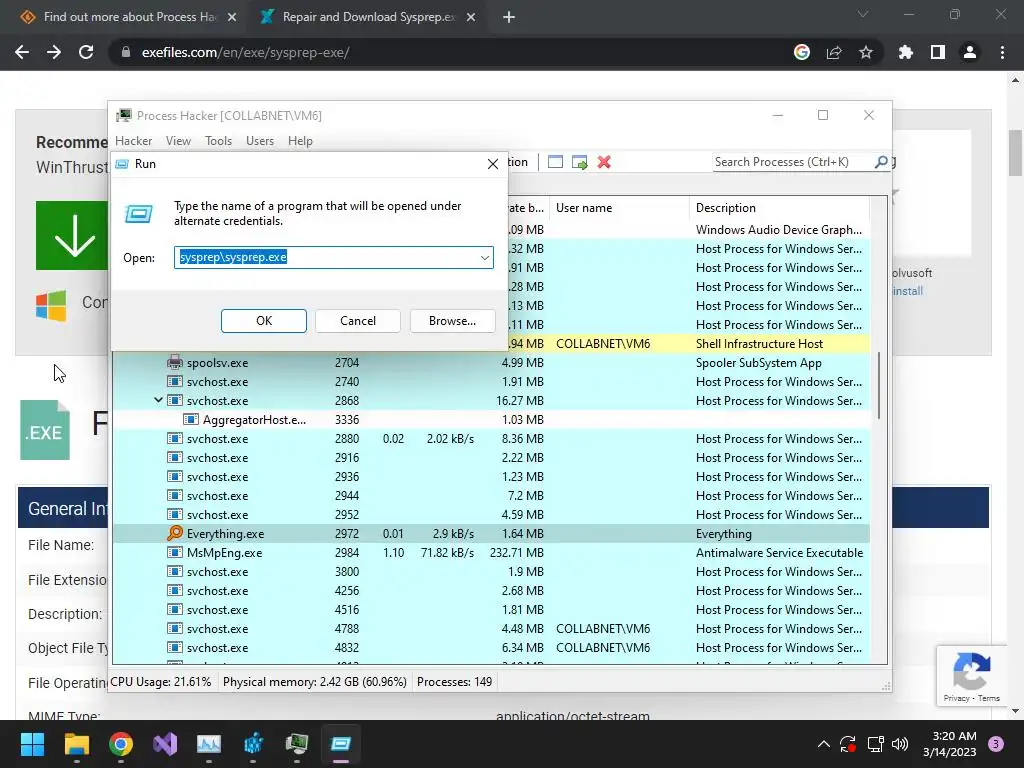Click the taskbar Run dialog icon
The width and height of the screenshot is (1024, 768).
tap(340, 744)
